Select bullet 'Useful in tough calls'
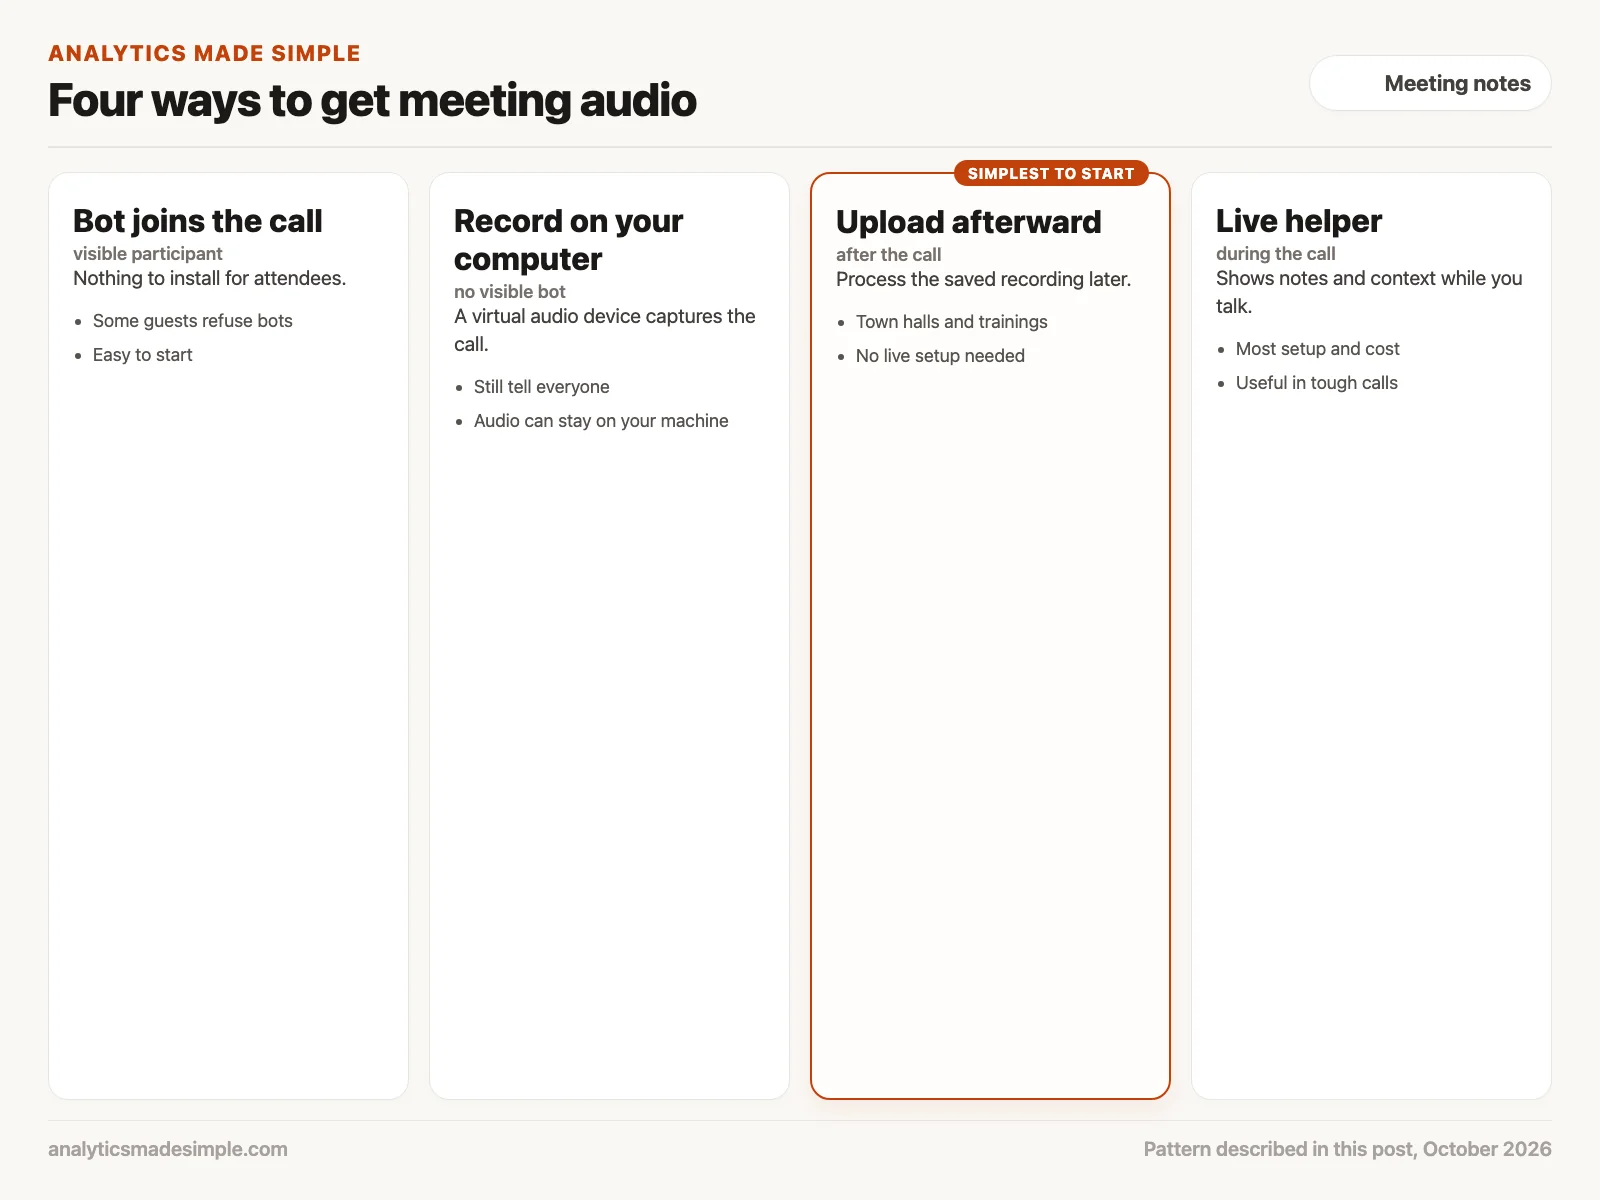Viewport: 1600px width, 1200px height. click(1317, 383)
